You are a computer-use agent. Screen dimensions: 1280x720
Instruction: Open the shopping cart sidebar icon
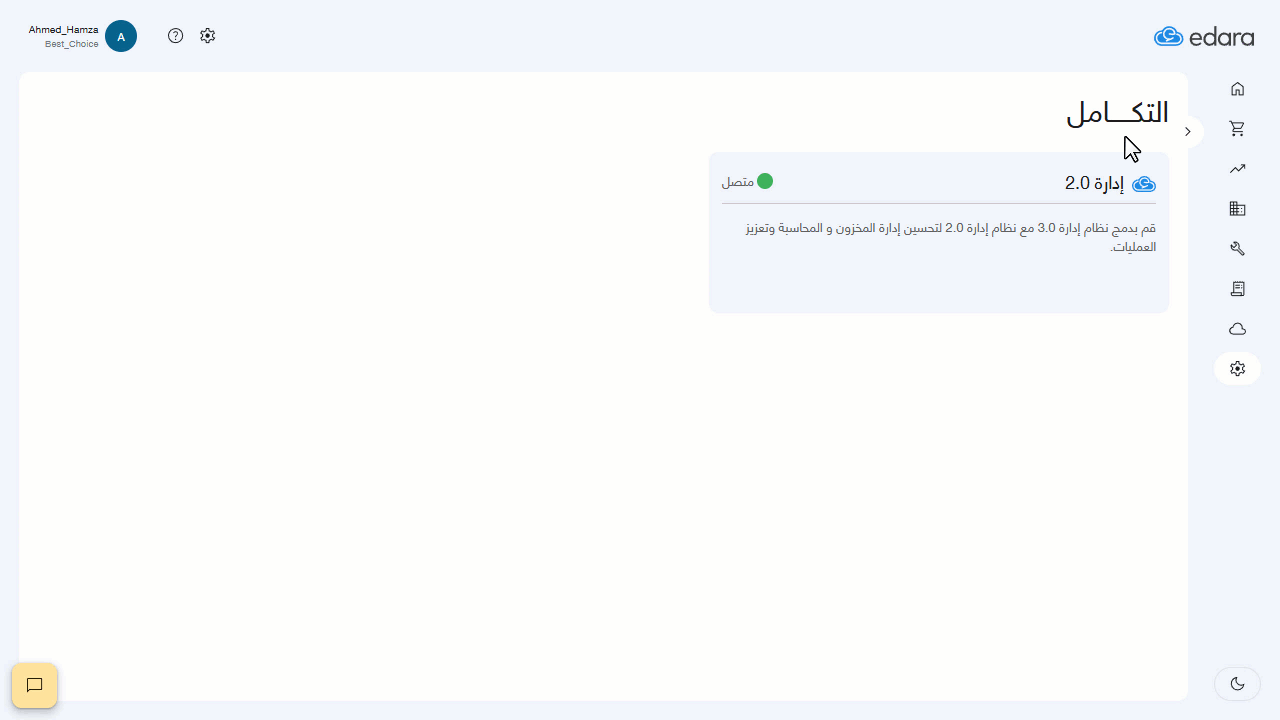coord(1237,129)
